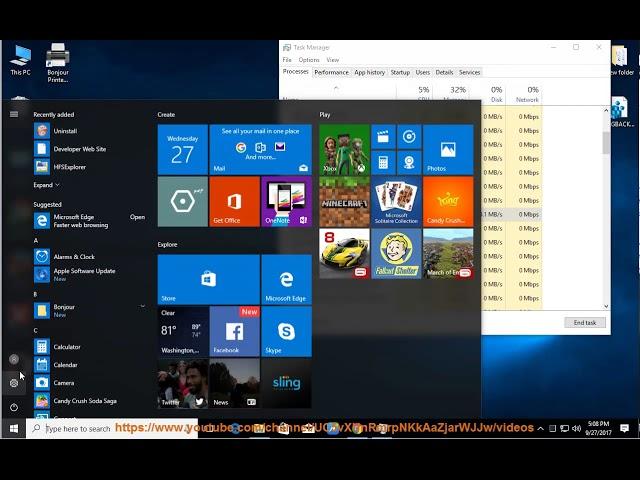Screen dimensions: 640x480
Task: Click End task button in Task Manager
Action: click(585, 322)
